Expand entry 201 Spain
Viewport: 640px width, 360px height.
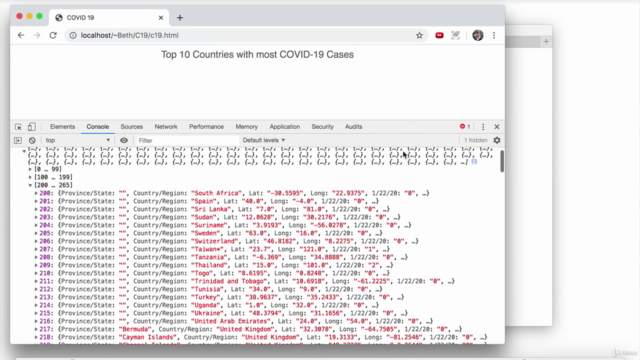tap(36, 201)
